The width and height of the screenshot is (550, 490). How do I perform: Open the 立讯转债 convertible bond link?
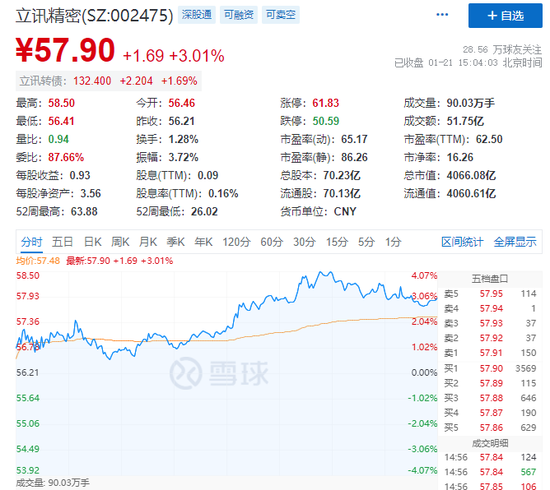[108, 81]
